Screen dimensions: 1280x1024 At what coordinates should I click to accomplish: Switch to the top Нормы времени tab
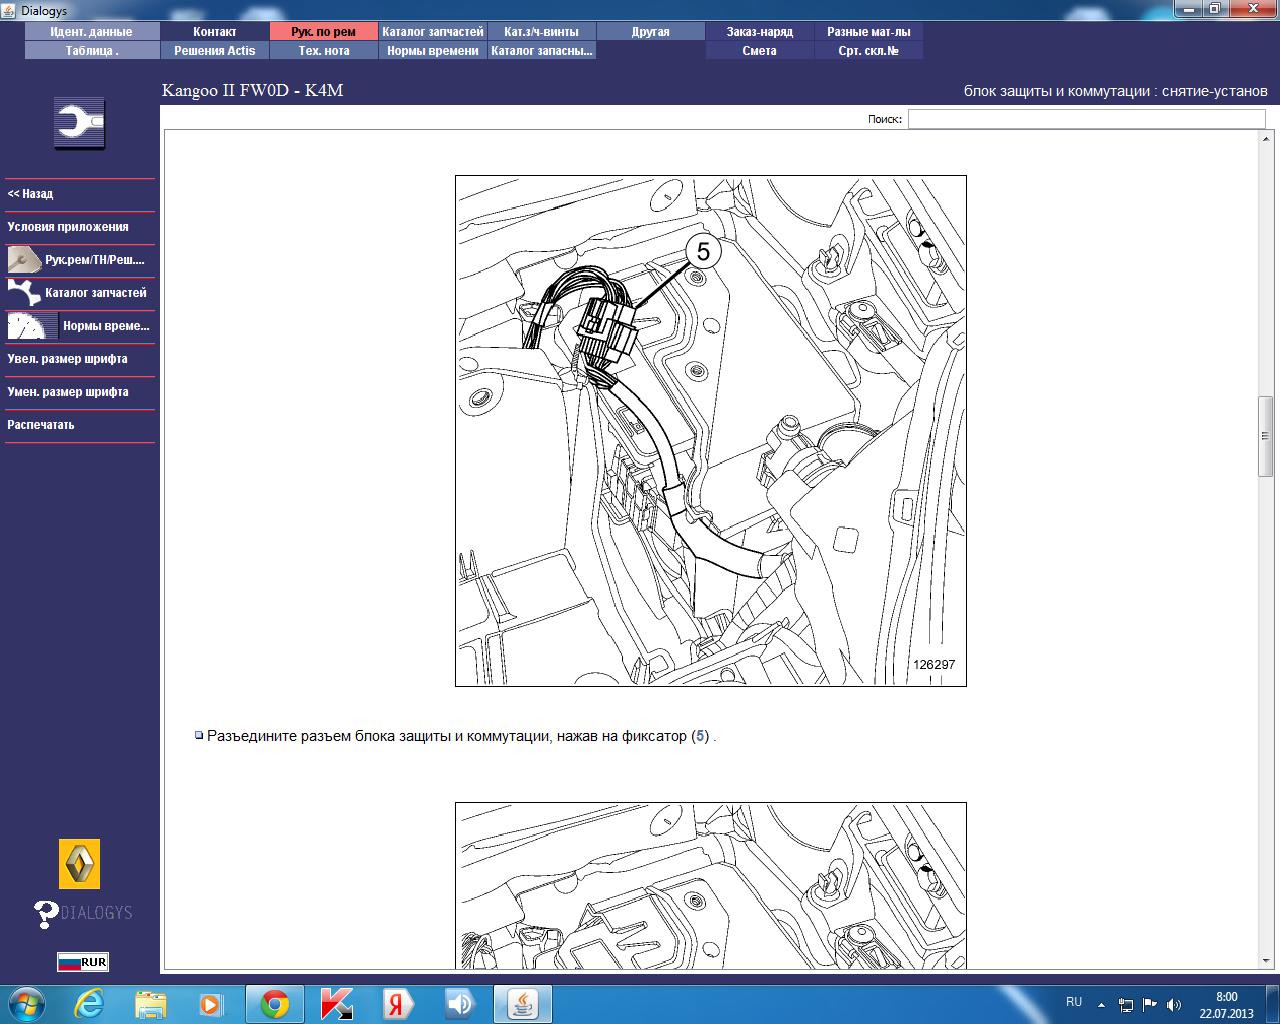[433, 51]
